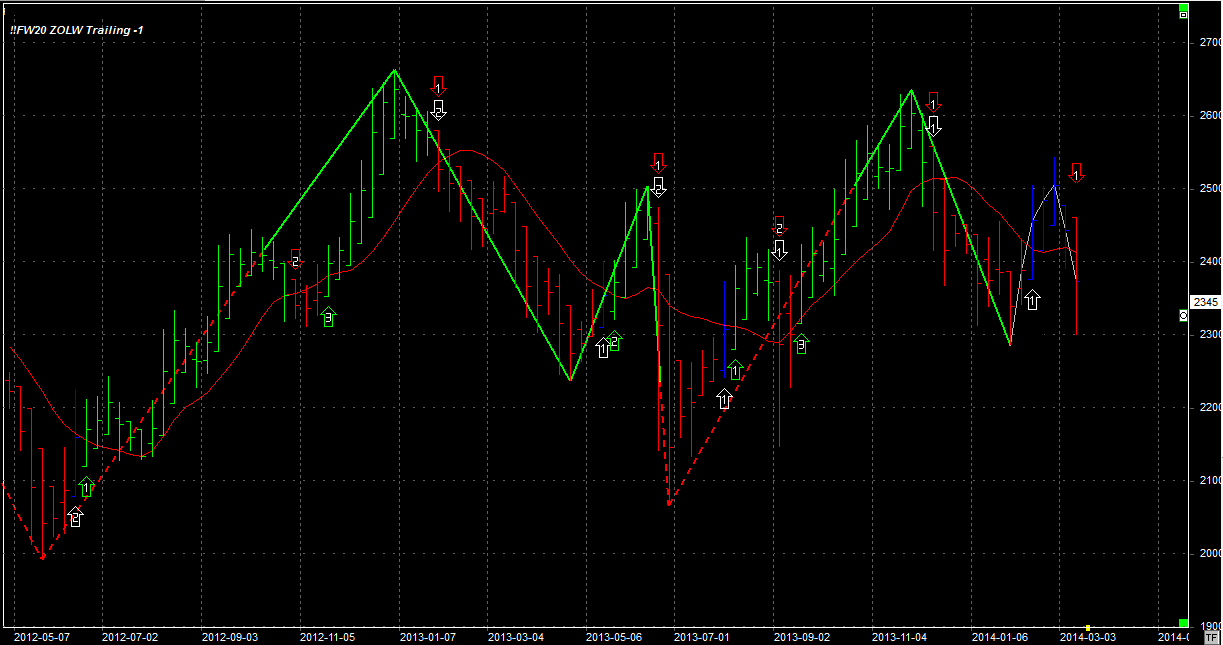Click the green square at bottom of price axis

pos(1184,622)
